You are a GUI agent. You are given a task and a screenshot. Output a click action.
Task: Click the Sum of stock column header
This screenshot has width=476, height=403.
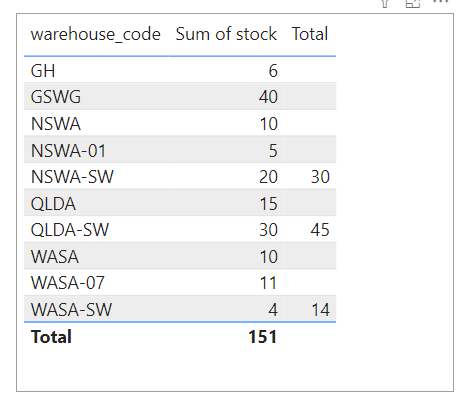[x=226, y=34]
